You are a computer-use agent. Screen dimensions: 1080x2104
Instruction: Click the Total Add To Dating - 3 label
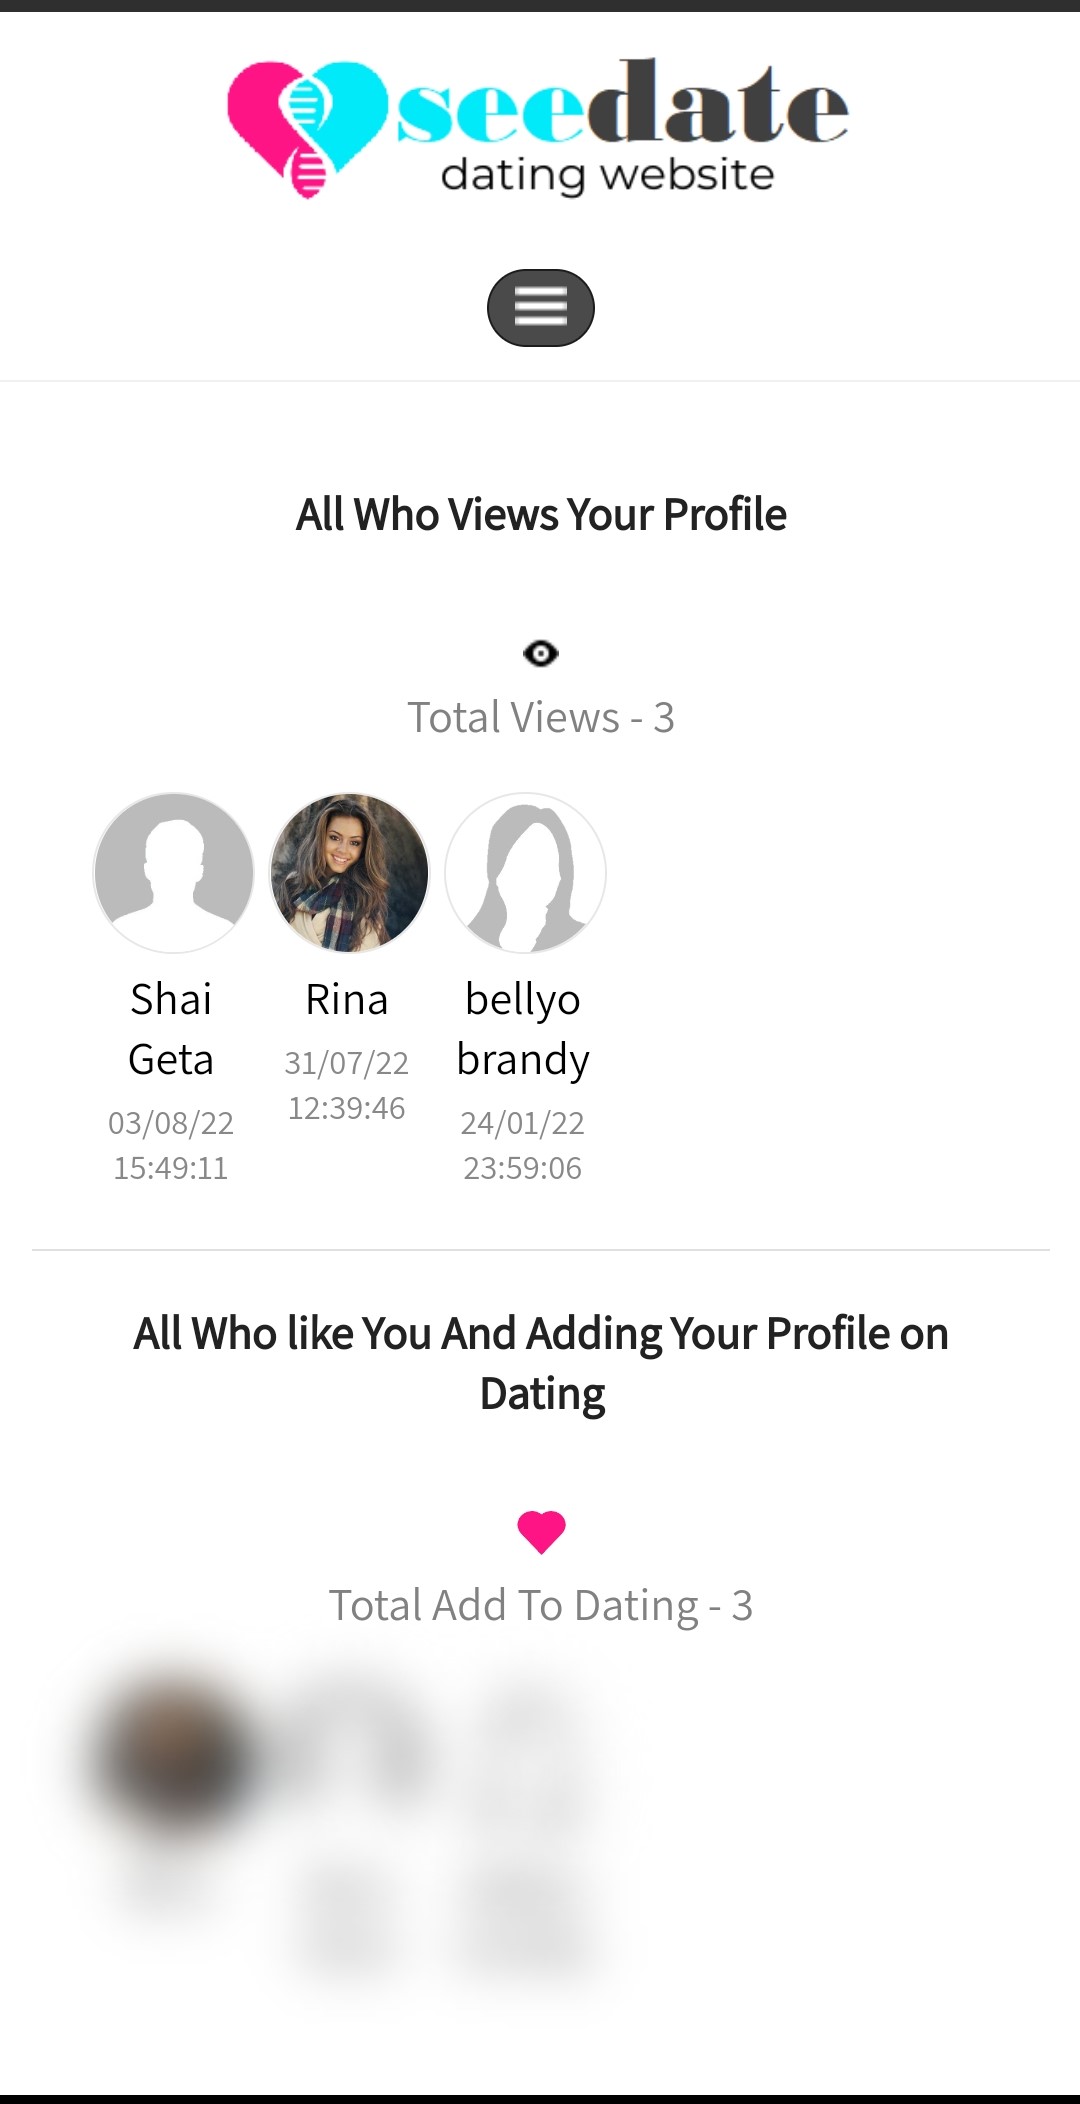pyautogui.click(x=540, y=1606)
